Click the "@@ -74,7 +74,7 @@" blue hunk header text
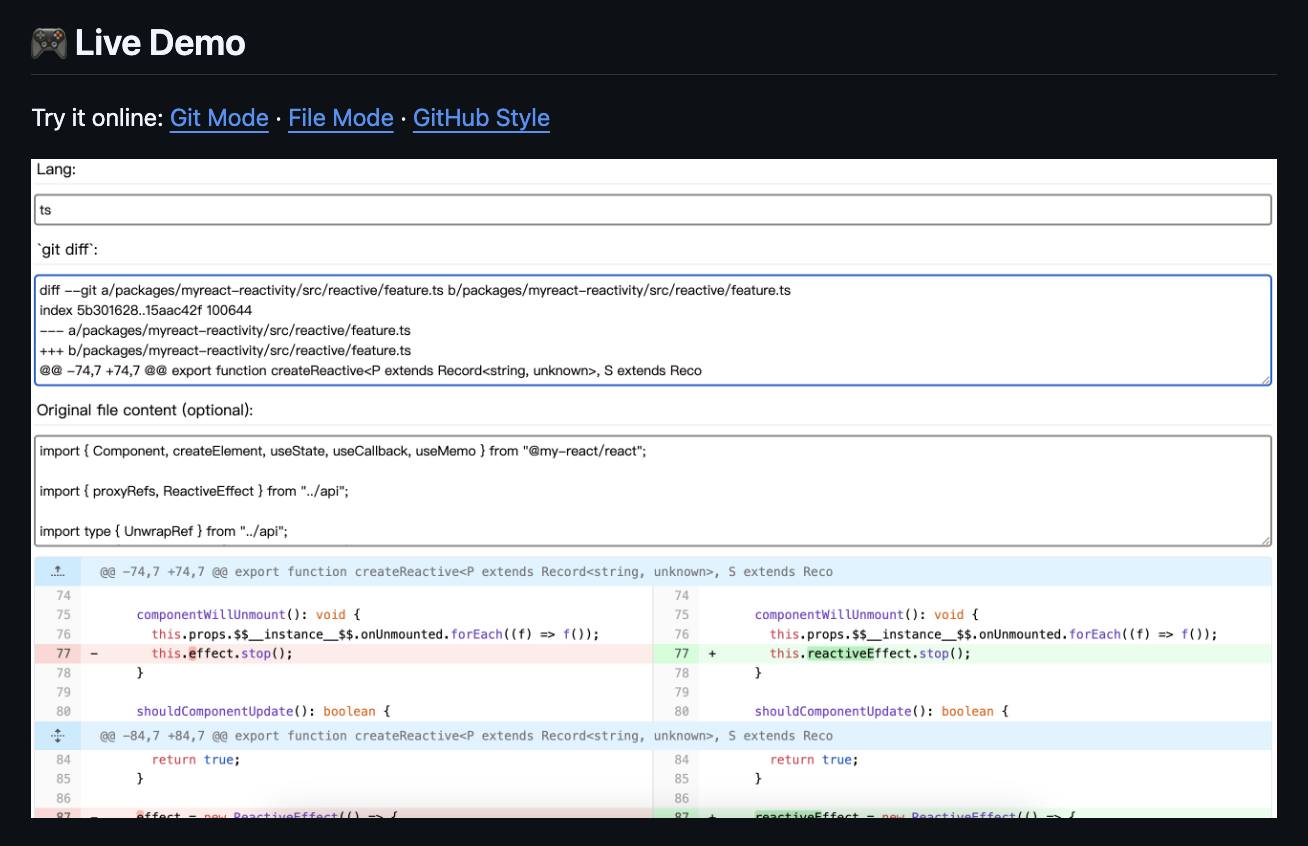Image resolution: width=1308 pixels, height=846 pixels. [x=466, y=572]
